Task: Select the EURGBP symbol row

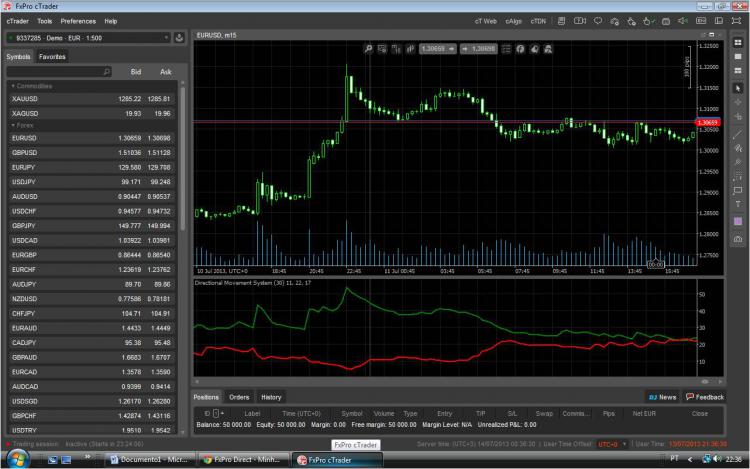Action: point(93,255)
